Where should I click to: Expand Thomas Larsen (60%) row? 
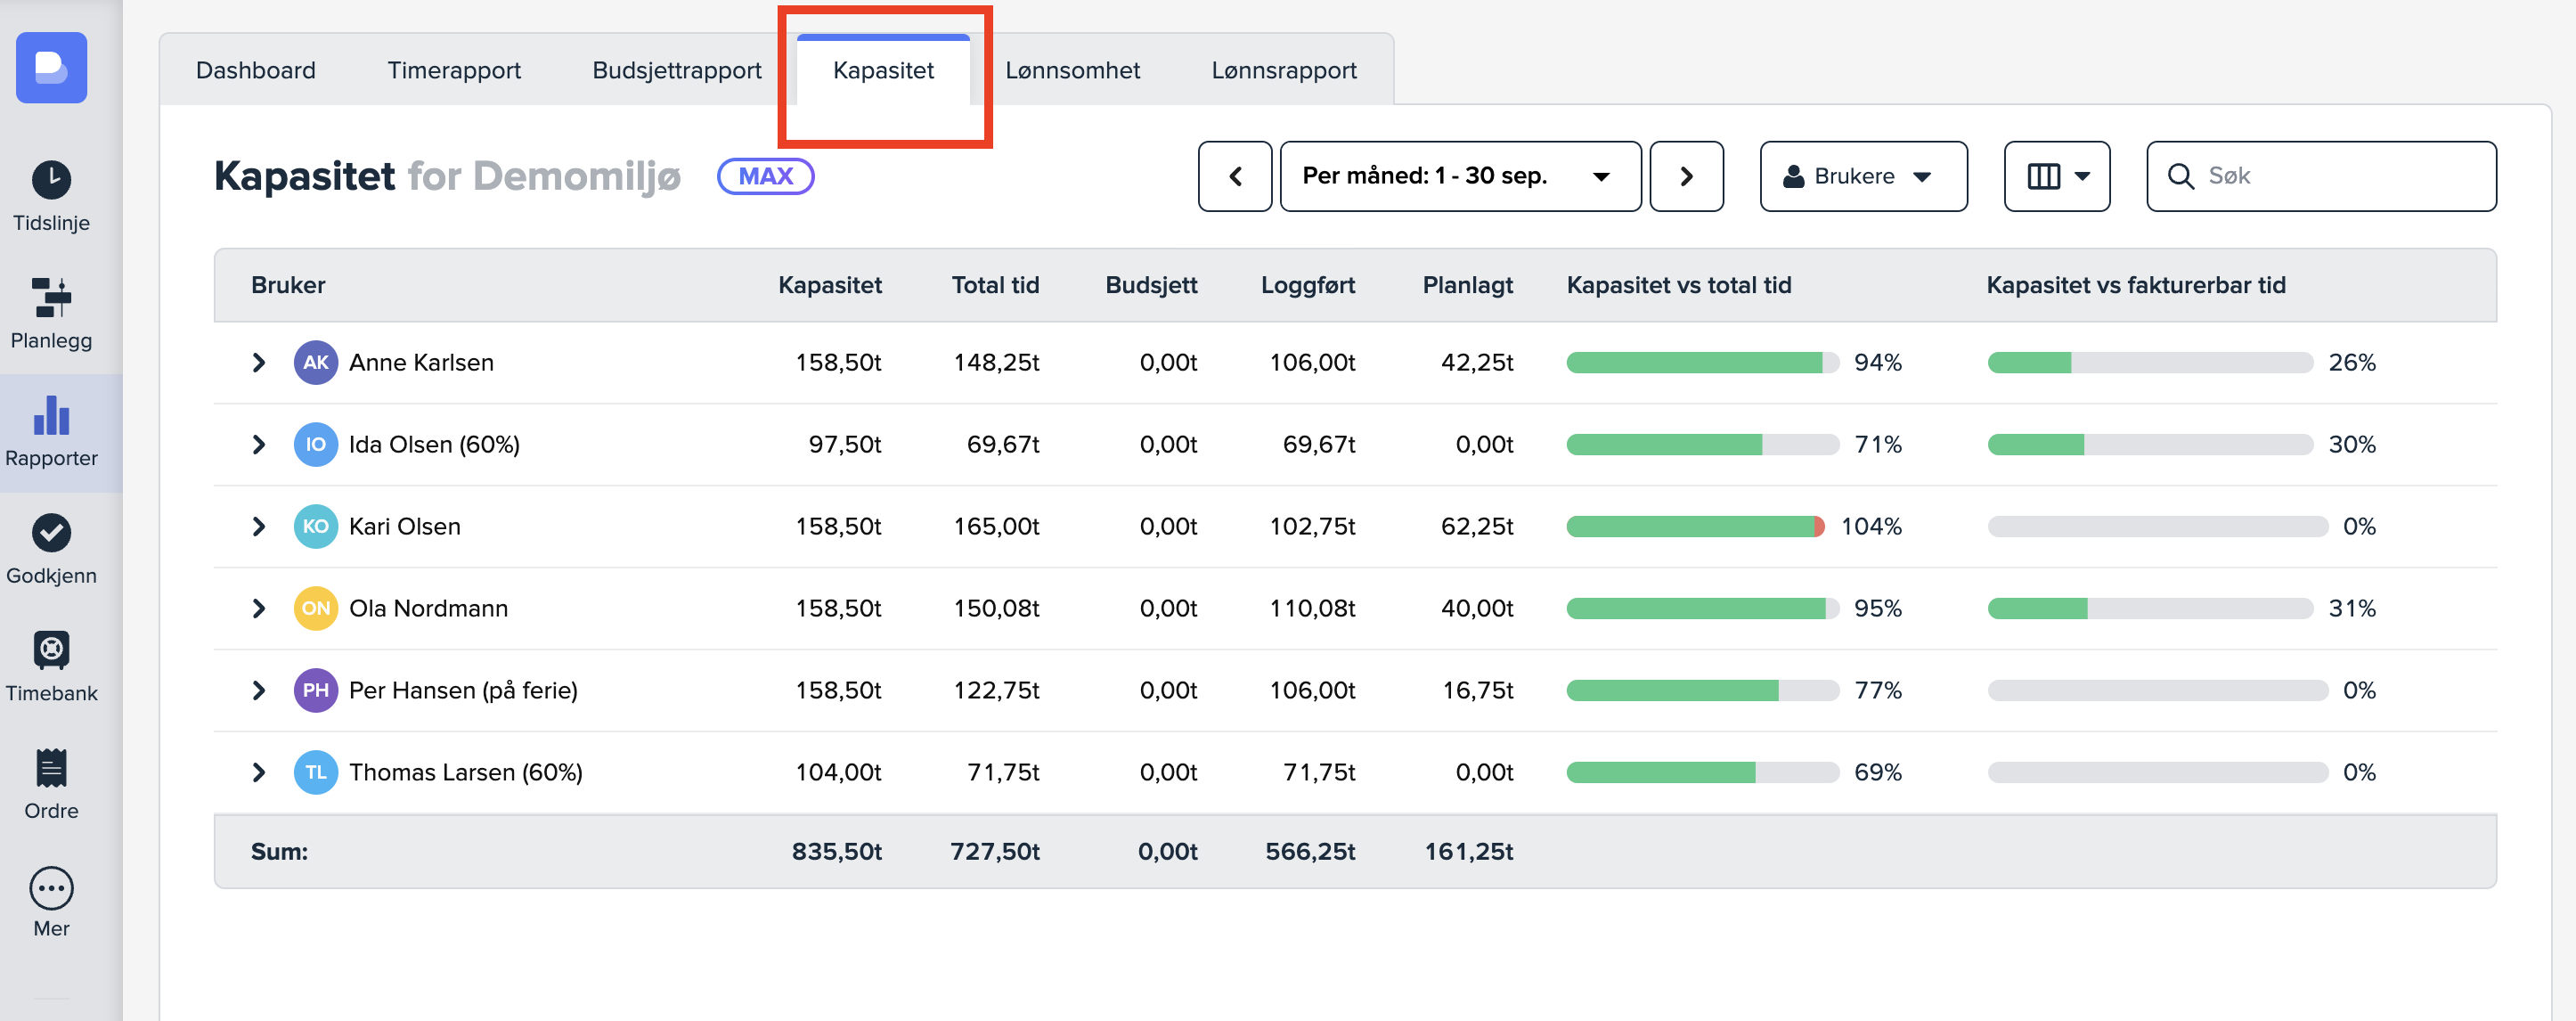tap(259, 773)
